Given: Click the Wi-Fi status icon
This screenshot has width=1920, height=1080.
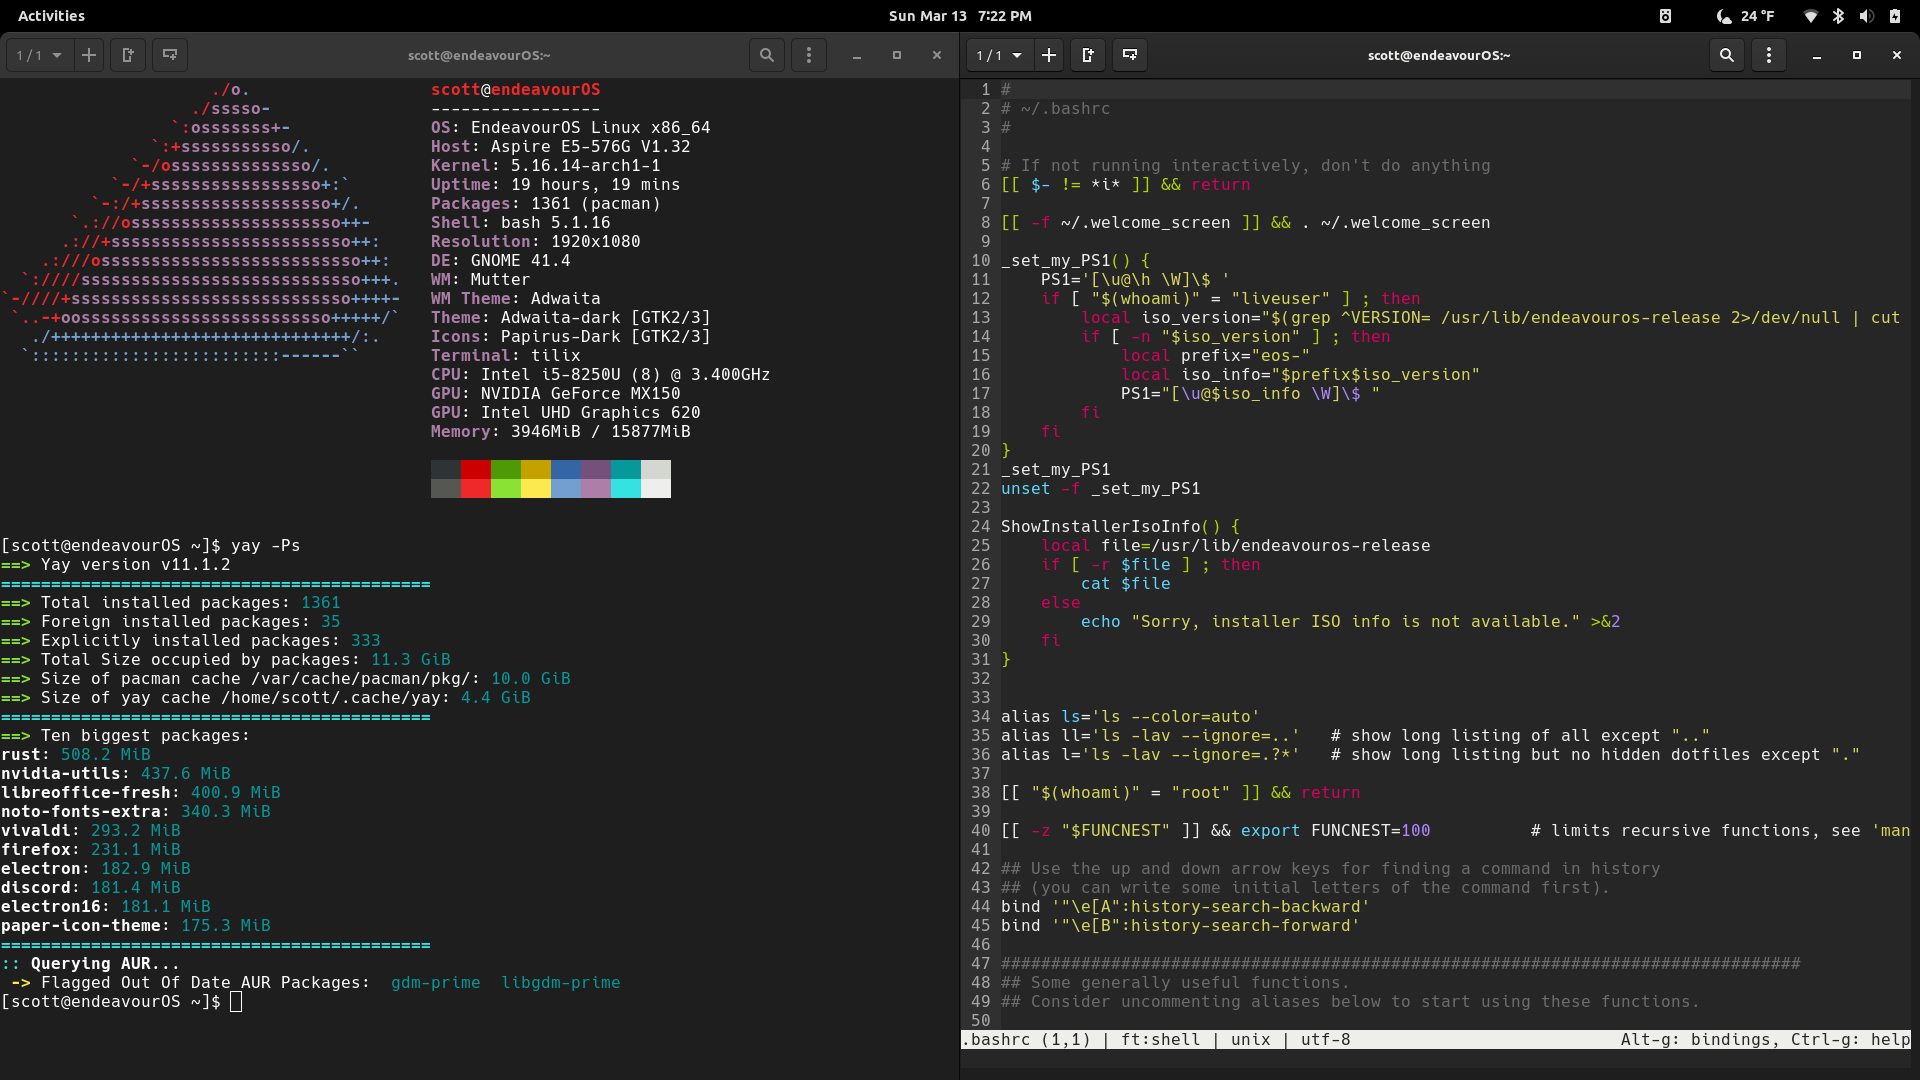Looking at the screenshot, I should 1811,16.
